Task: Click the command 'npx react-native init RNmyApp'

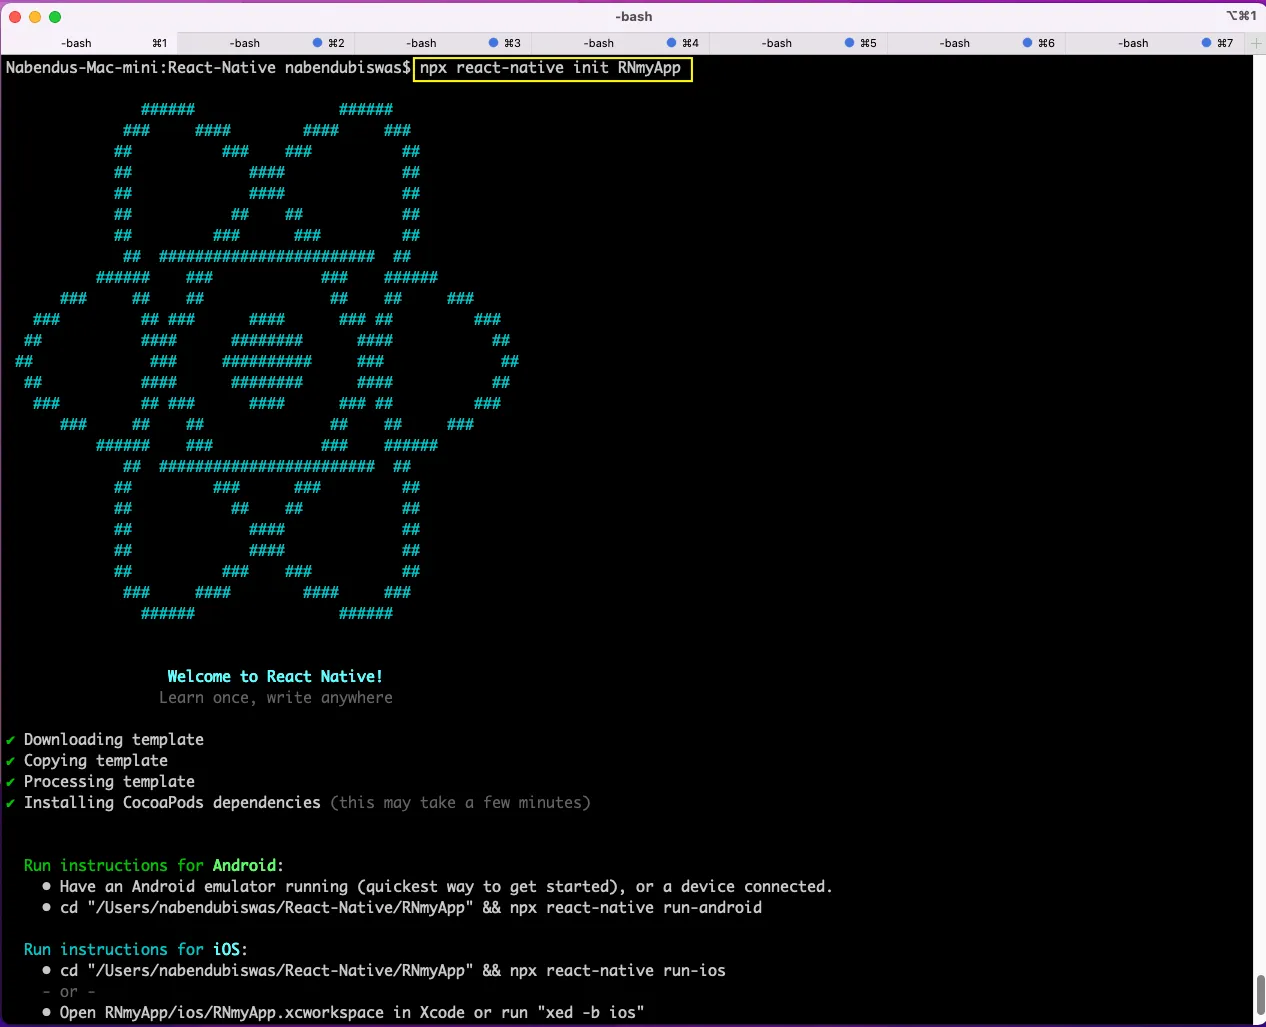Action: click(551, 68)
